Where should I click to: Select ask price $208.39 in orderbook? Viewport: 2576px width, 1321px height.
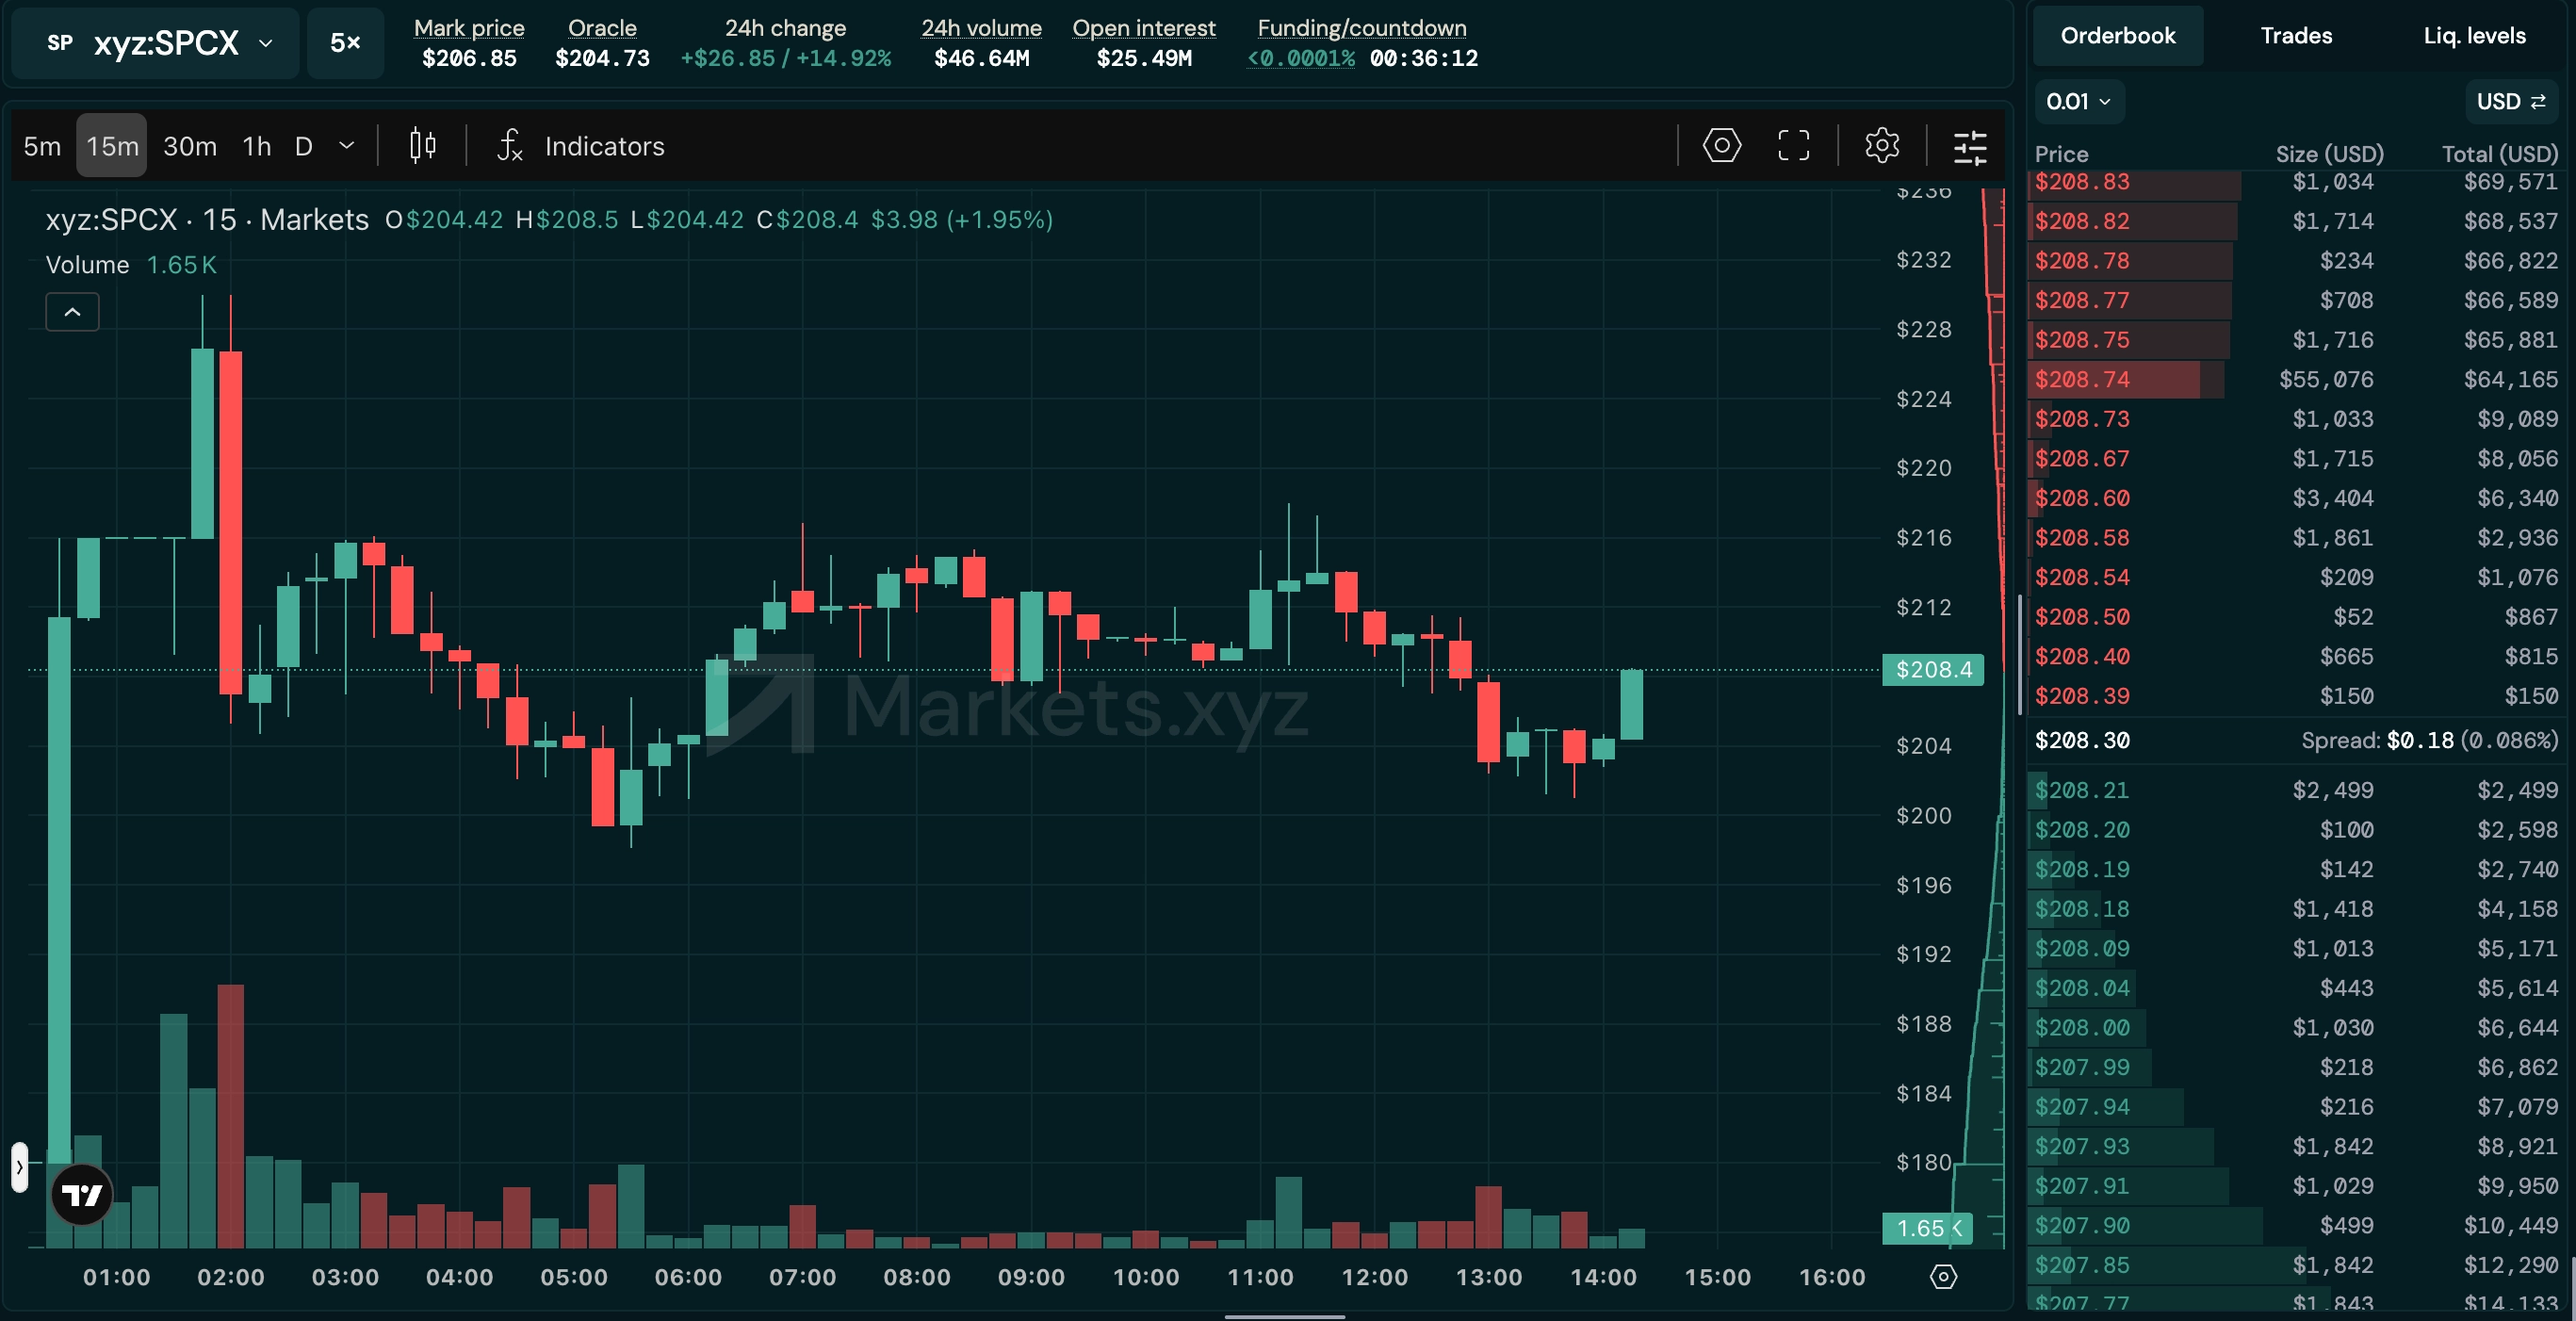click(x=2082, y=696)
